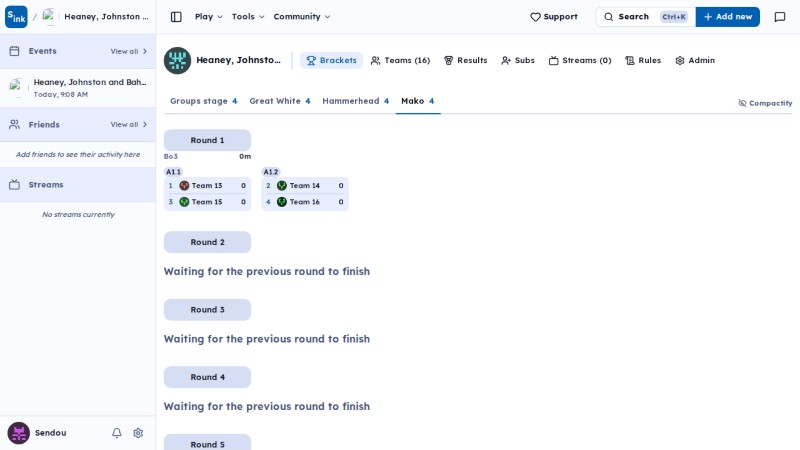Expand the Tools dropdown menu

point(248,17)
